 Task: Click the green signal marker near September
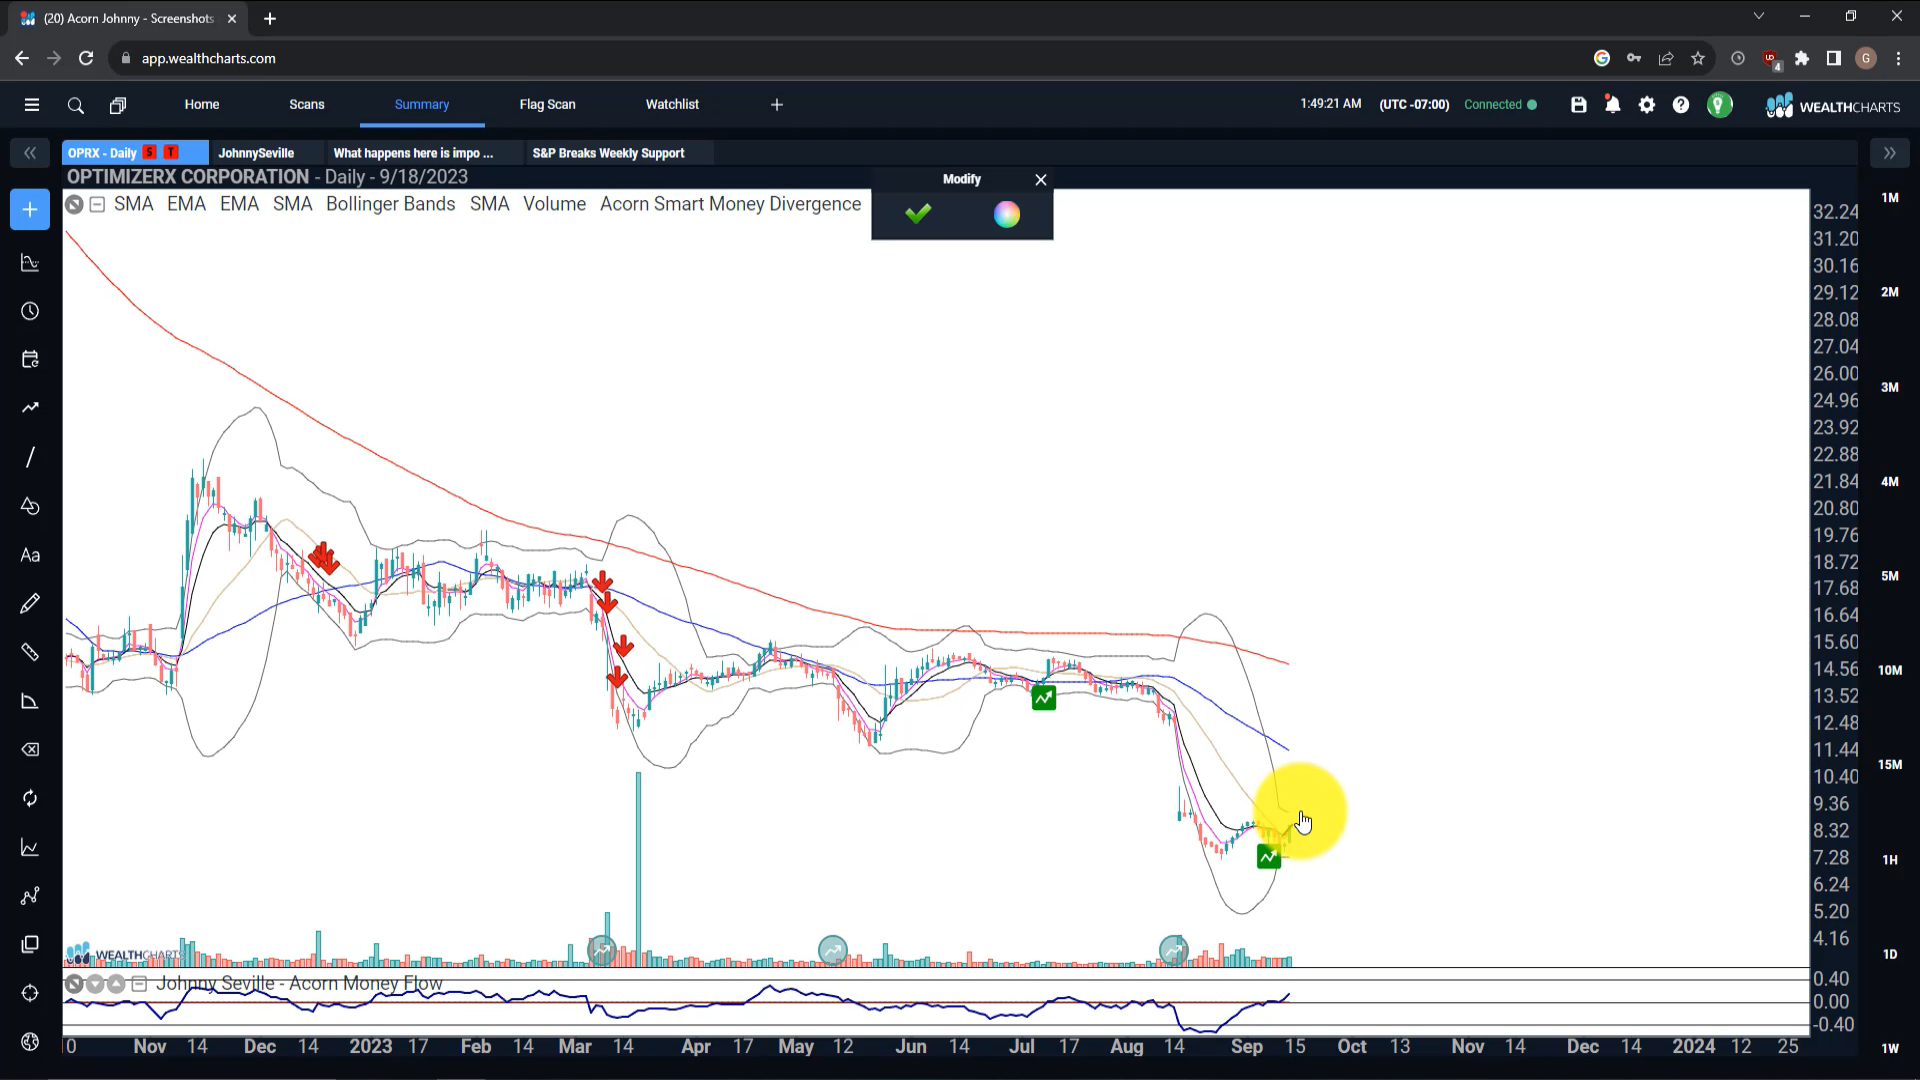(x=1268, y=857)
